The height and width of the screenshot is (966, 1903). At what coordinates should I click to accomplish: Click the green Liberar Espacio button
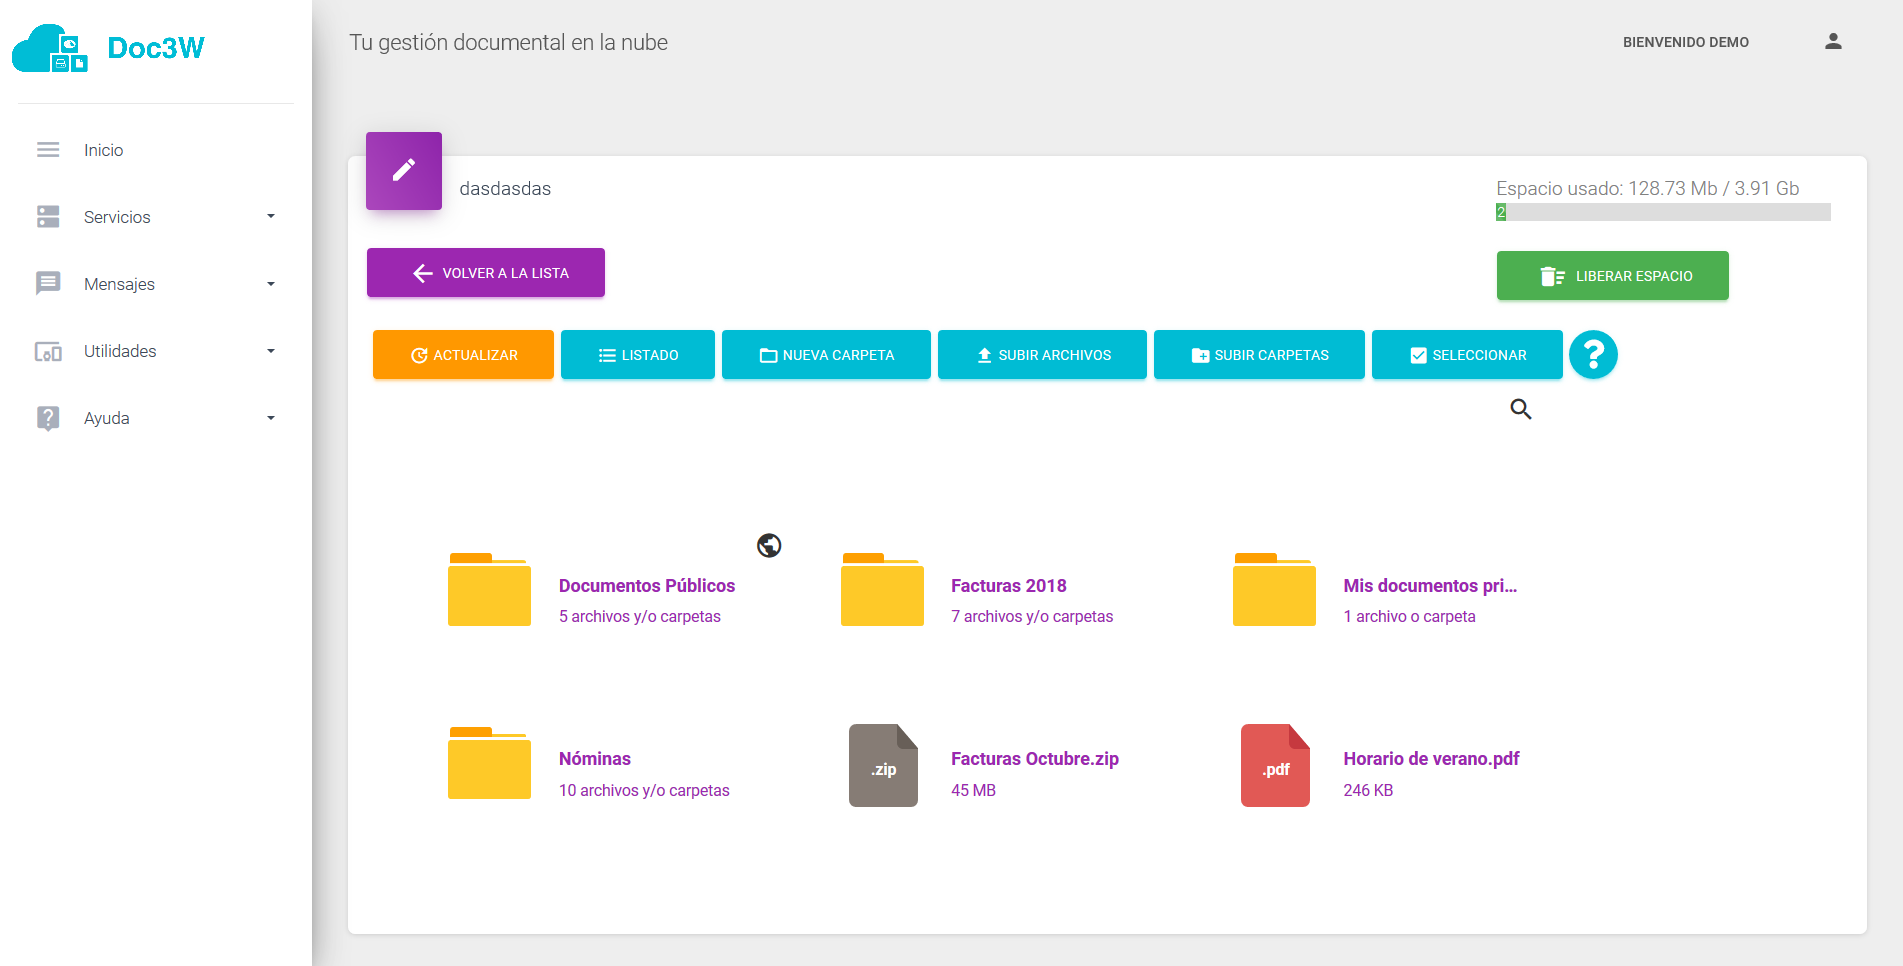[x=1612, y=276]
